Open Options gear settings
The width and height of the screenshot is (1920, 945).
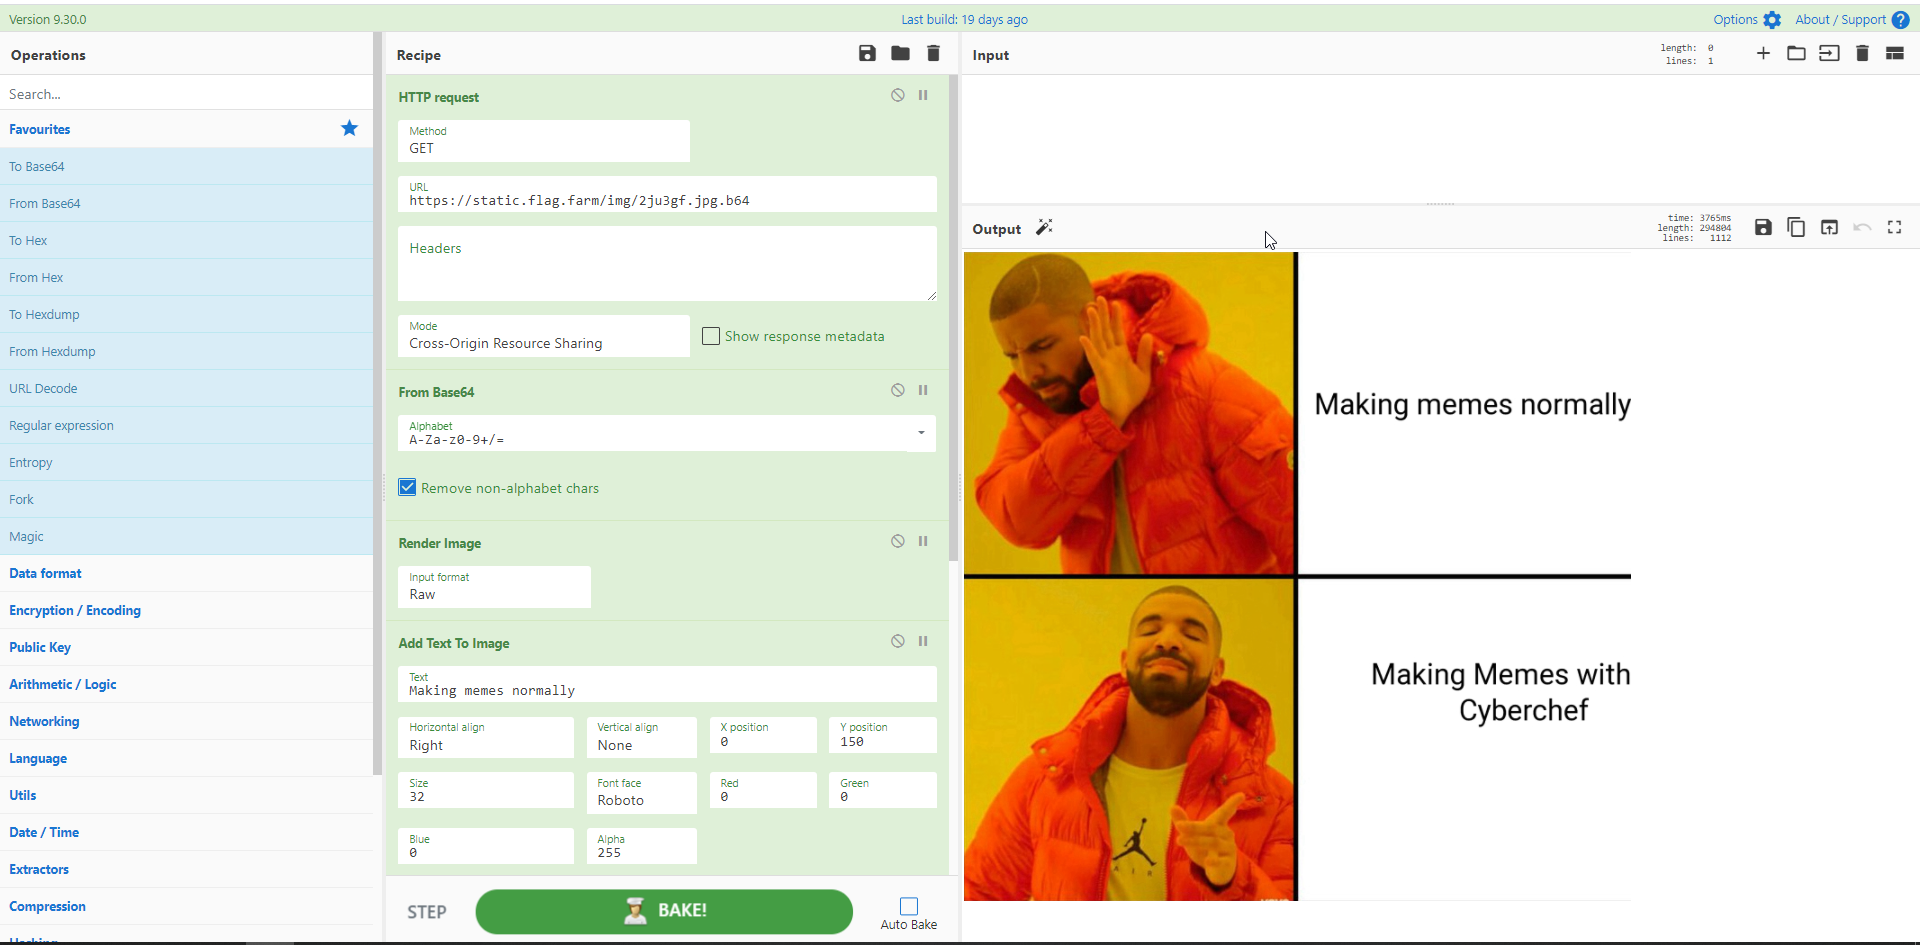[x=1772, y=20]
